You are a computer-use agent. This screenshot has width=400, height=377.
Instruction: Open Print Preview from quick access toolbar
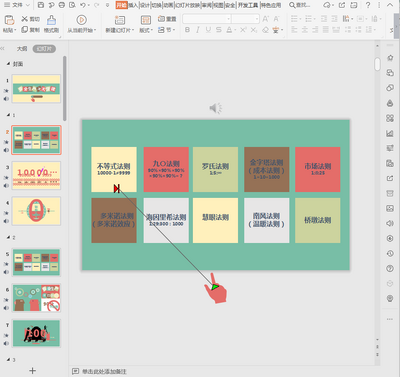(x=72, y=5)
